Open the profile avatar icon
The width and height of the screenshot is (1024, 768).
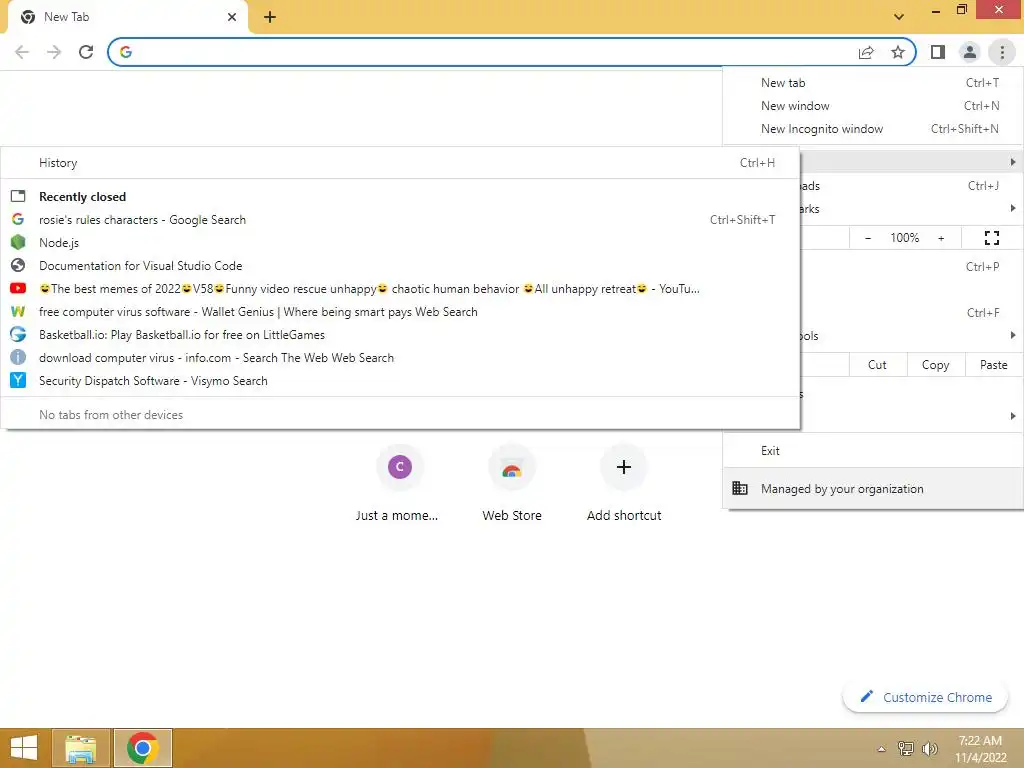970,52
